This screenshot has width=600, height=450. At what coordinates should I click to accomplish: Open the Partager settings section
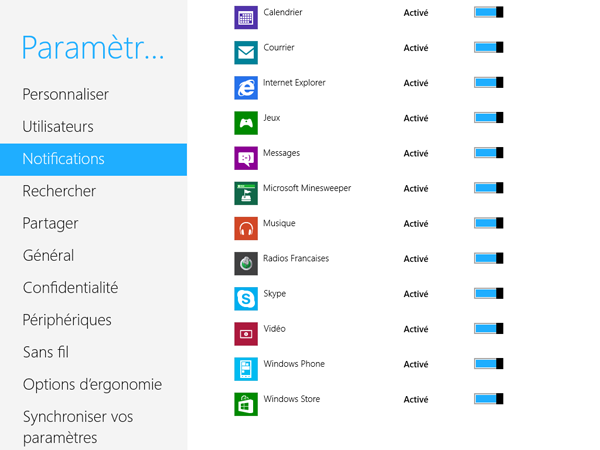pyautogui.click(x=50, y=224)
